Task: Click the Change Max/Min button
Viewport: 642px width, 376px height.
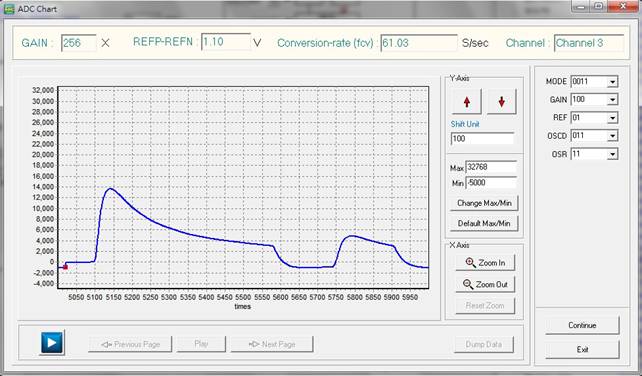Action: point(484,203)
